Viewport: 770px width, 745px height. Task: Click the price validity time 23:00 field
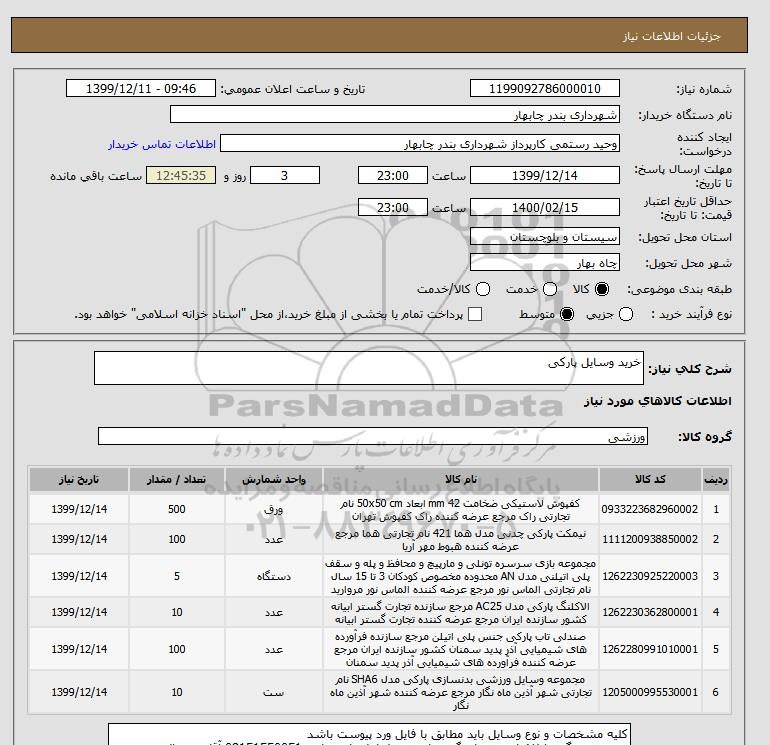pyautogui.click(x=393, y=207)
